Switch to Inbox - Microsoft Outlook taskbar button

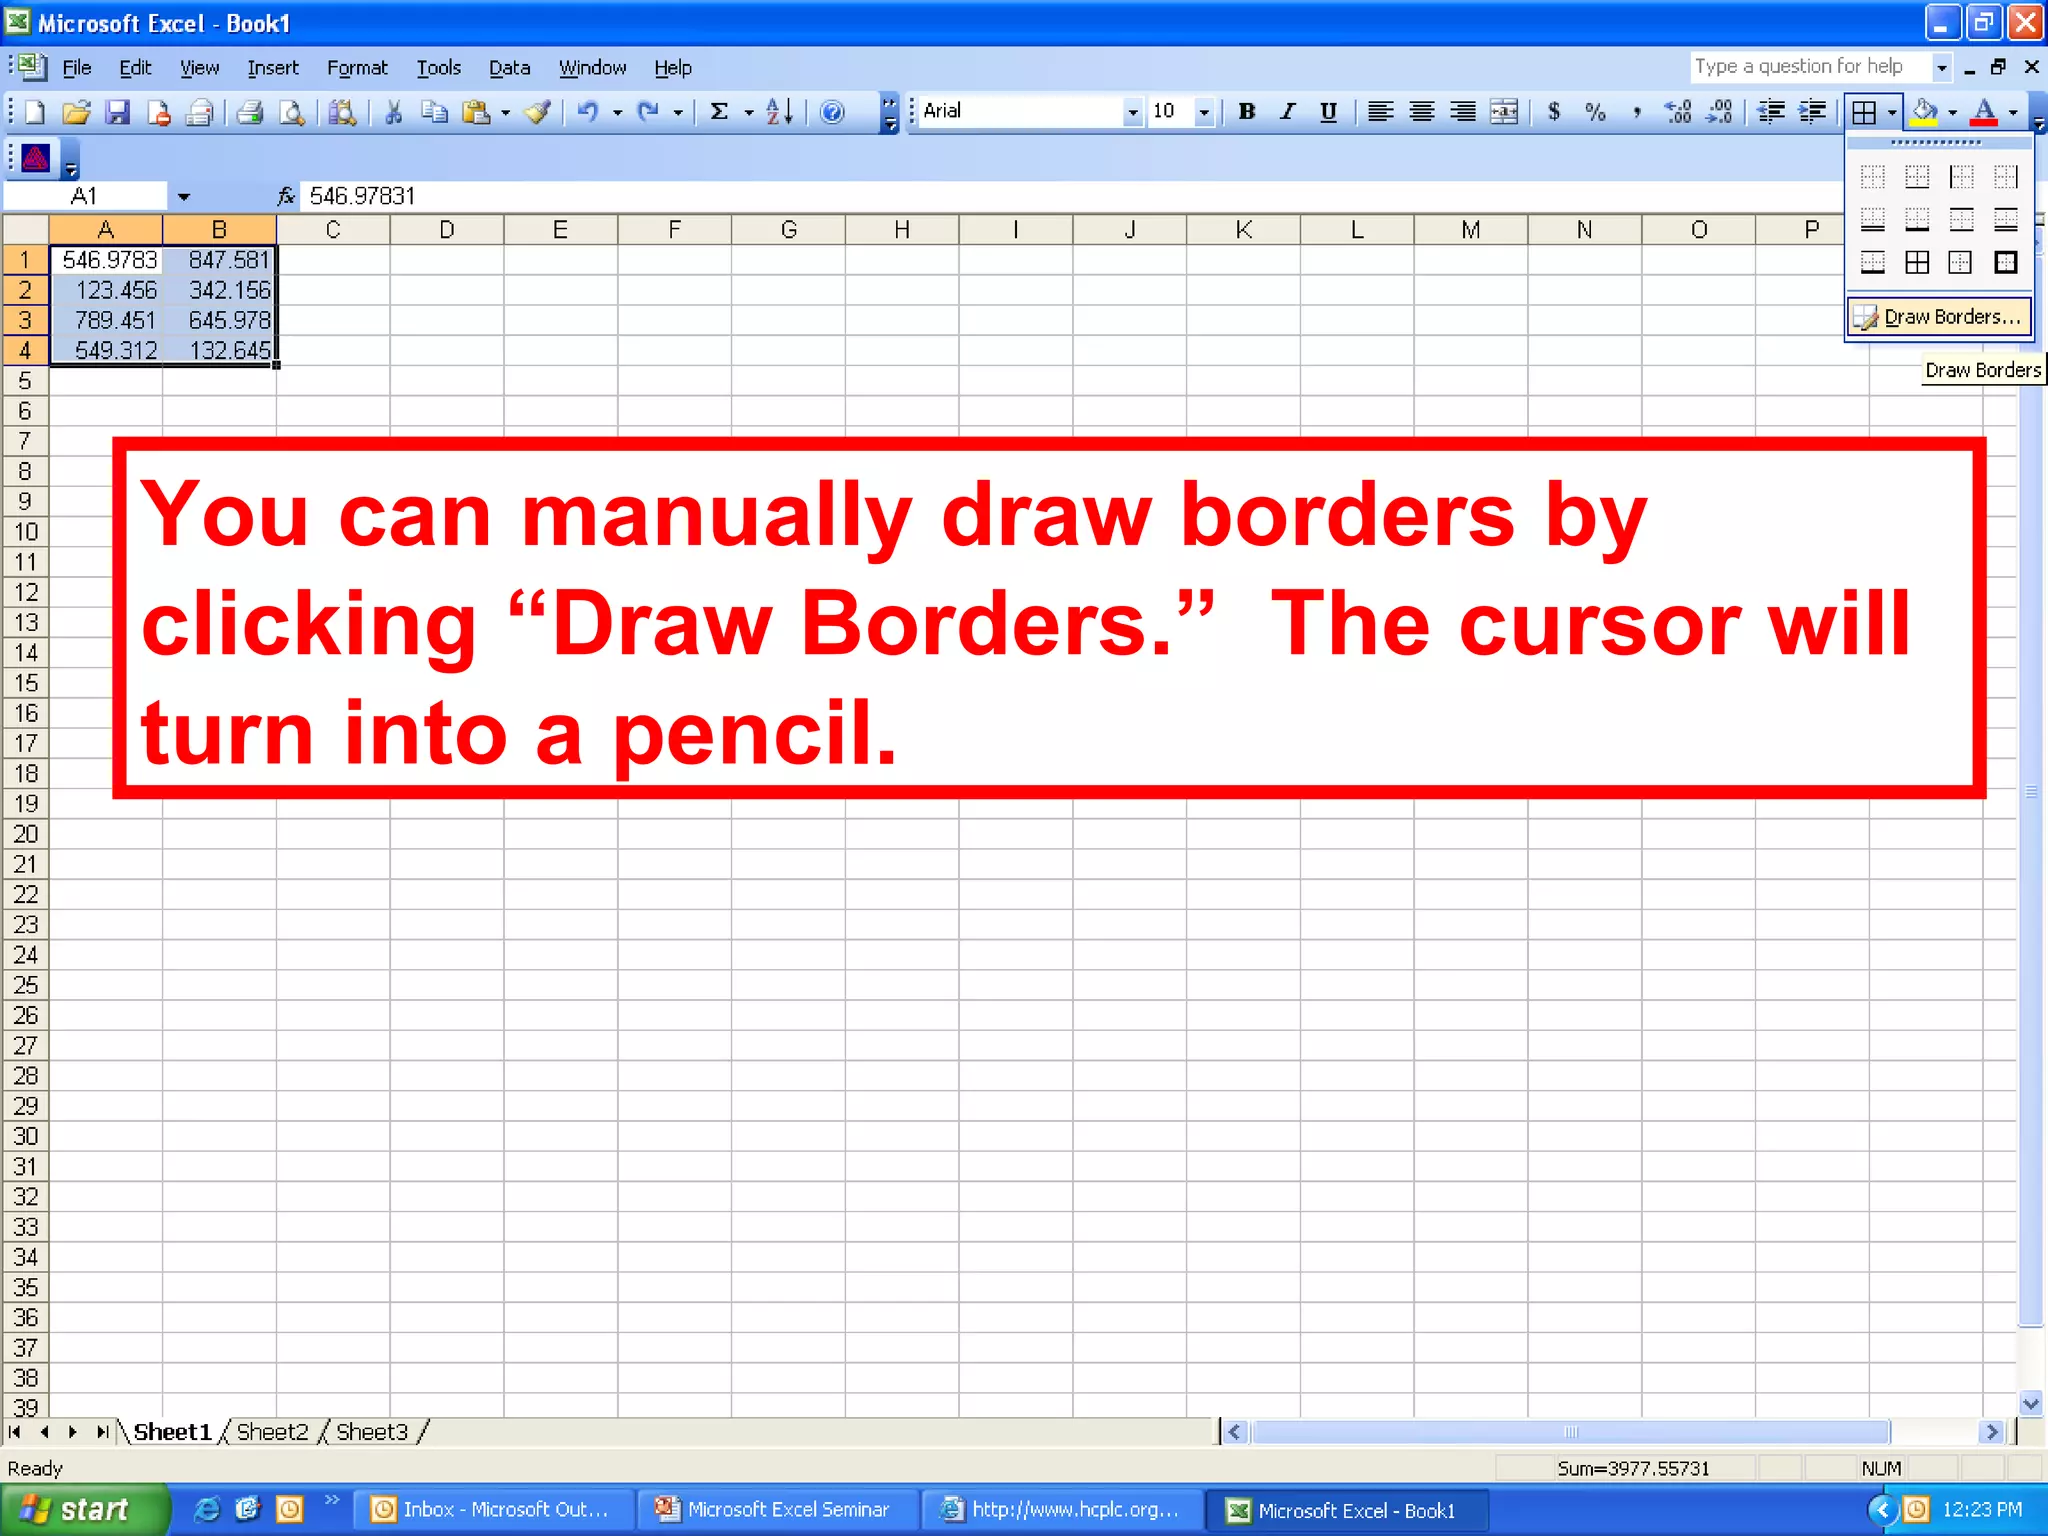[494, 1509]
